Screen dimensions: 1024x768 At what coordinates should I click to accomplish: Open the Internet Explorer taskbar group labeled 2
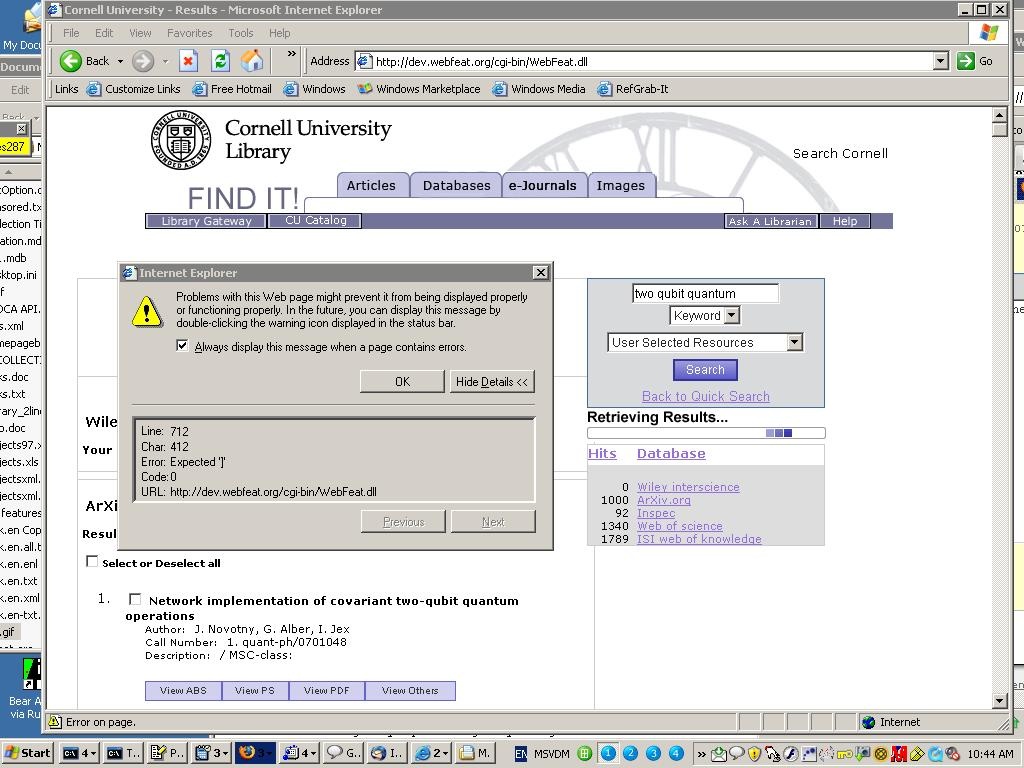pos(430,753)
